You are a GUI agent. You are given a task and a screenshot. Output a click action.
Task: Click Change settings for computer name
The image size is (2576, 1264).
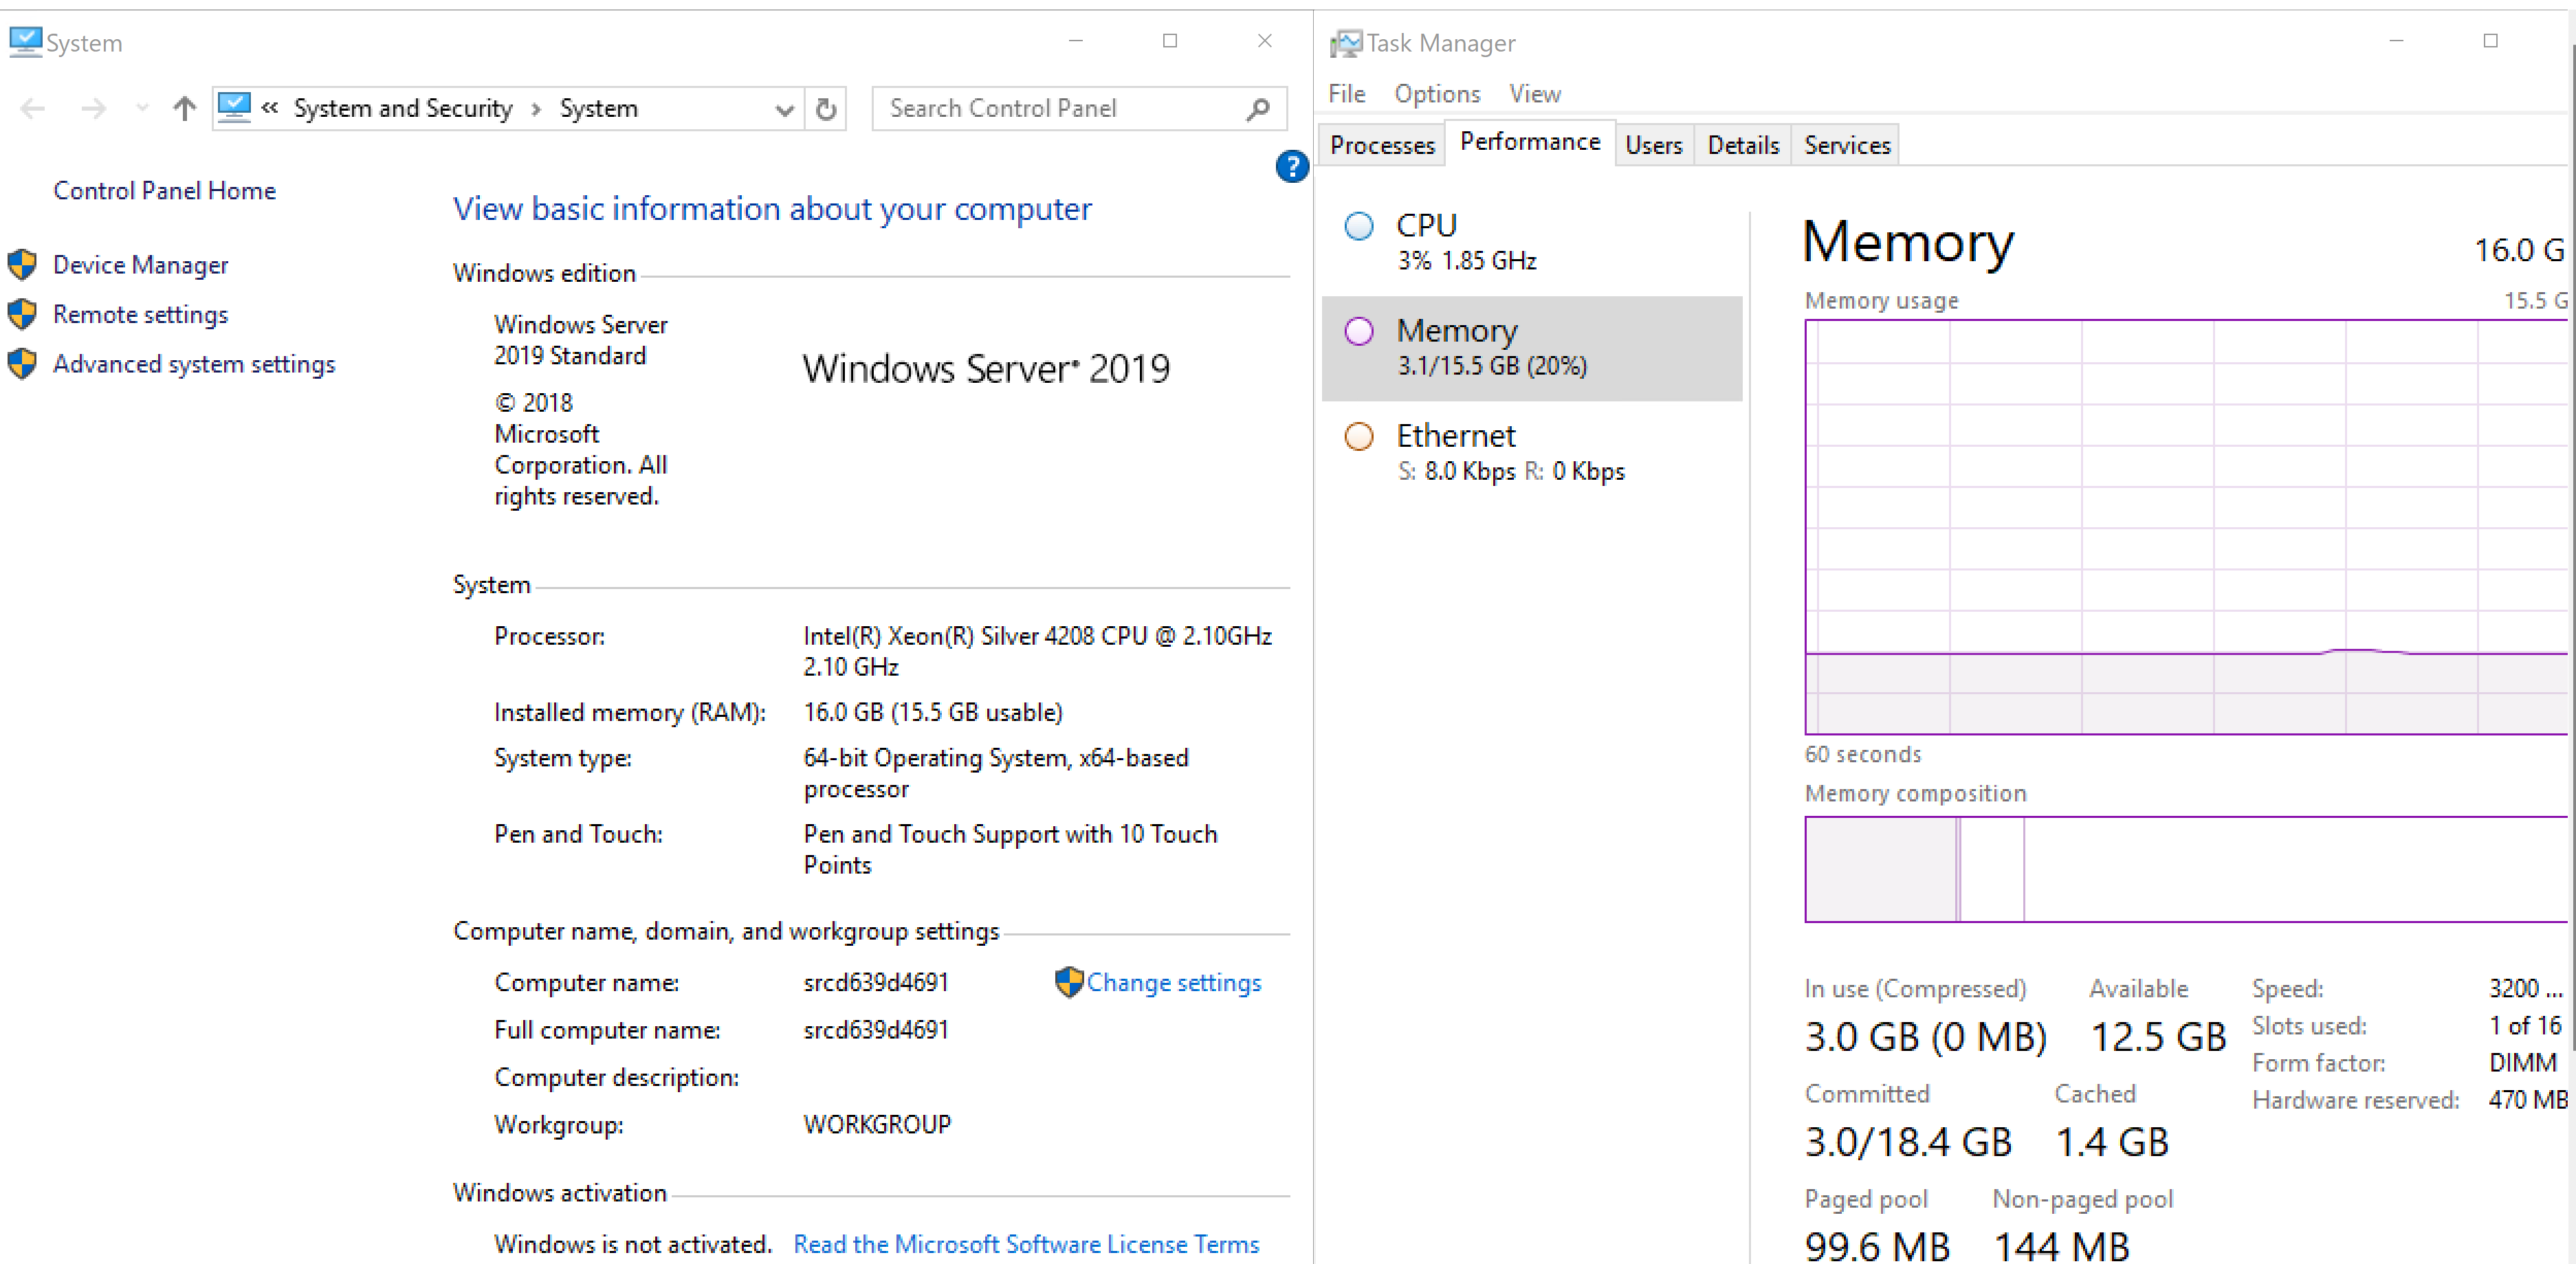1174,983
